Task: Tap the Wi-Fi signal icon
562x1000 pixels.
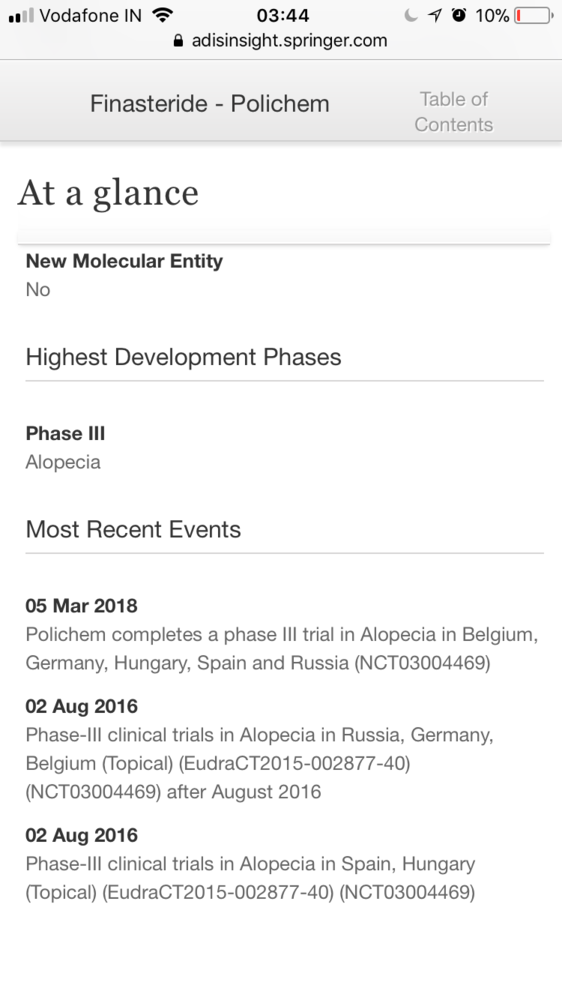Action: 164,15
